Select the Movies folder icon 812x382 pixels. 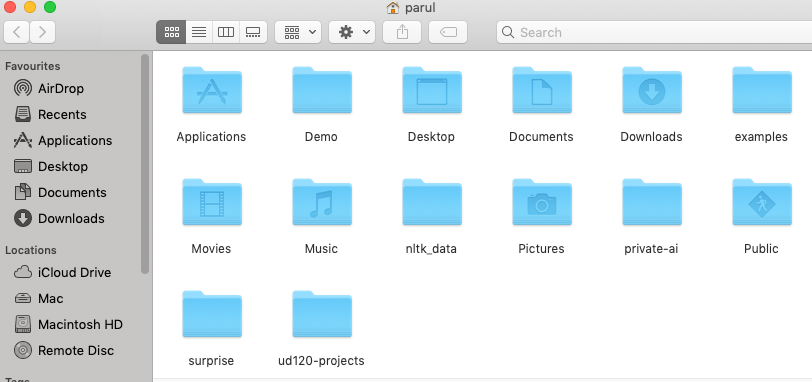212,202
